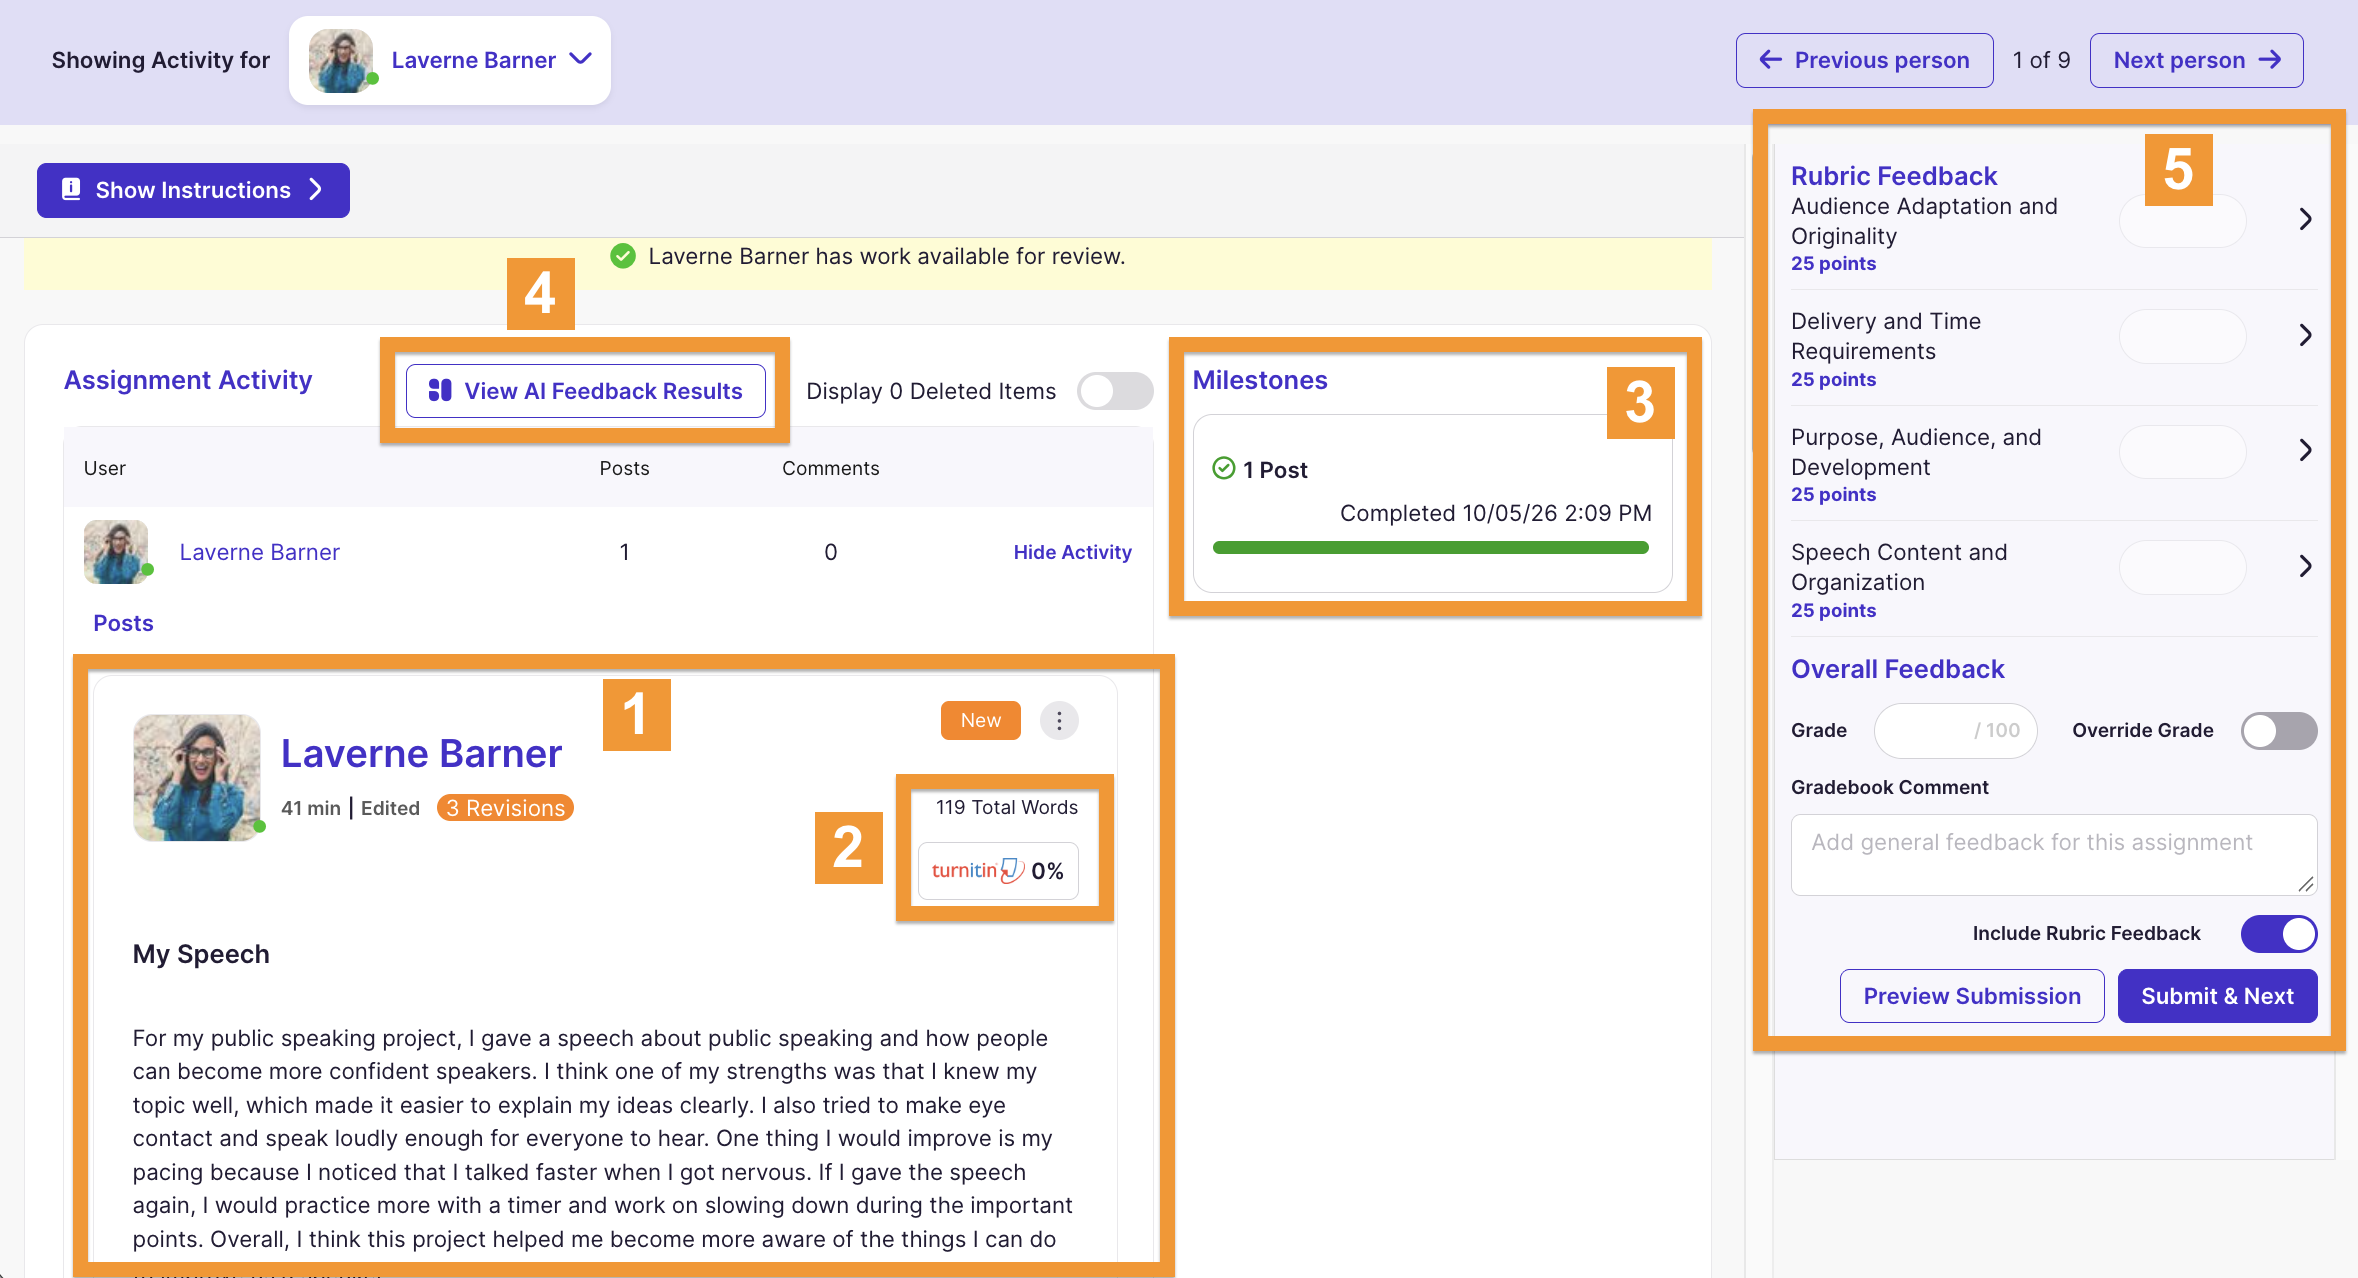The width and height of the screenshot is (2358, 1278).
Task: Expand Purpose, Audience, and Development criterion
Action: 2305,450
